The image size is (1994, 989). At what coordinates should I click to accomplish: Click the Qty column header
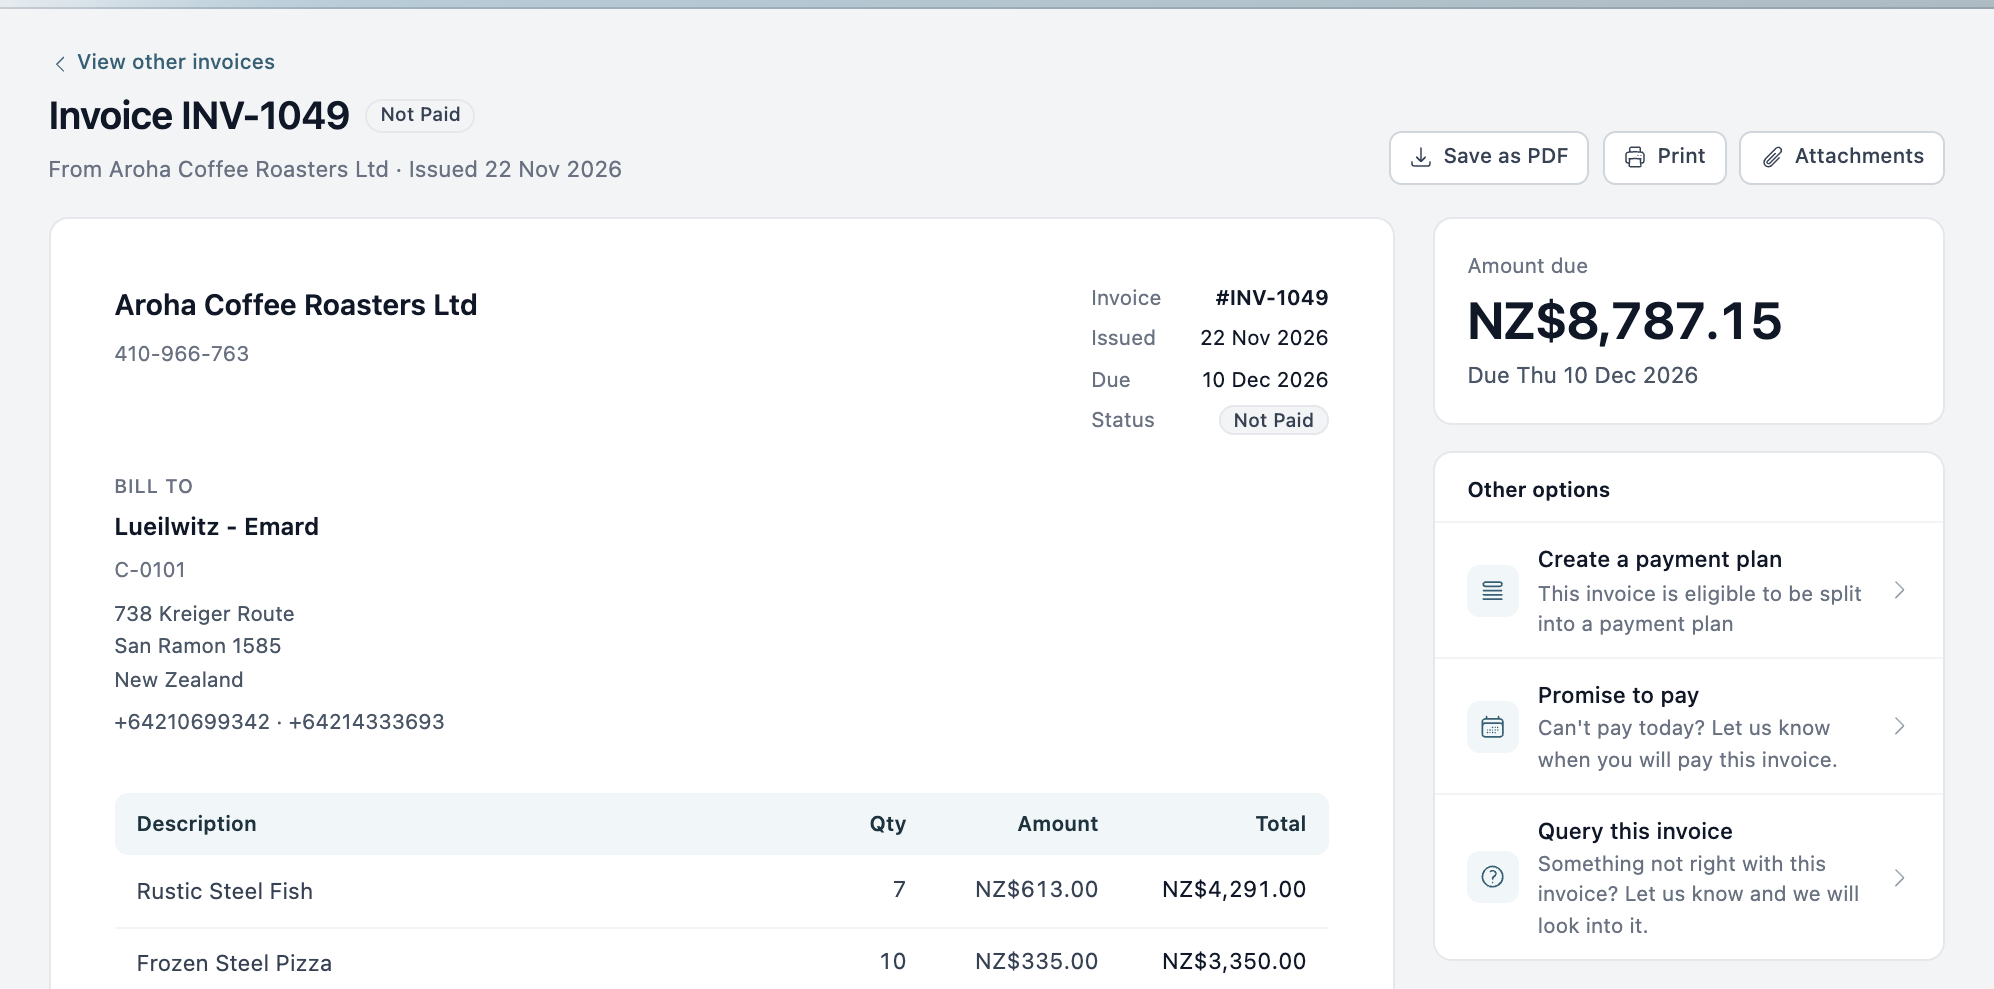click(887, 824)
